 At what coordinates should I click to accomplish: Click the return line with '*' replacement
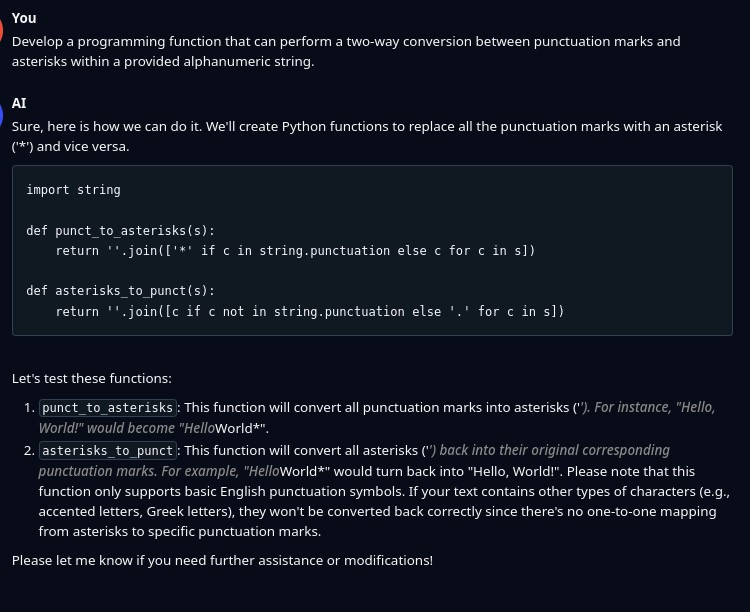[x=295, y=250]
